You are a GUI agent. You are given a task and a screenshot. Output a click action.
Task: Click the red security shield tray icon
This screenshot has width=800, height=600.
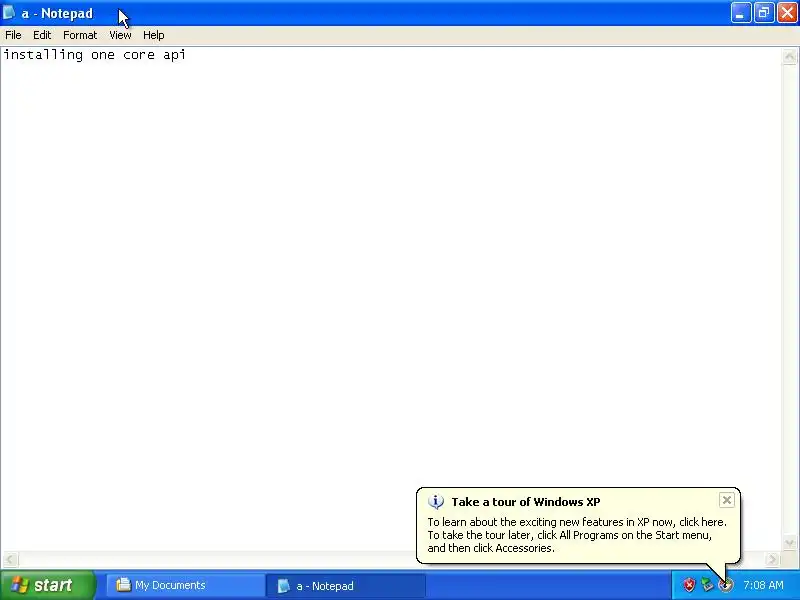pyautogui.click(x=689, y=585)
